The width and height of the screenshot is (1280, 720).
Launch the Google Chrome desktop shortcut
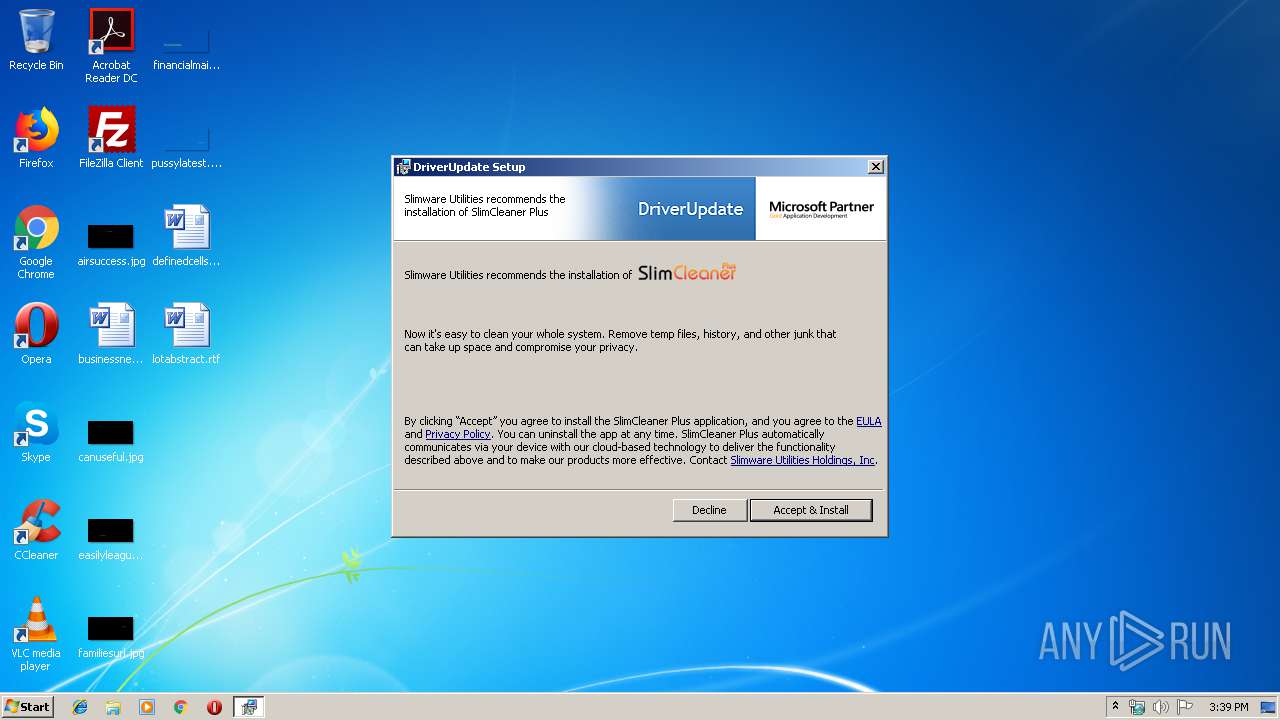(36, 242)
